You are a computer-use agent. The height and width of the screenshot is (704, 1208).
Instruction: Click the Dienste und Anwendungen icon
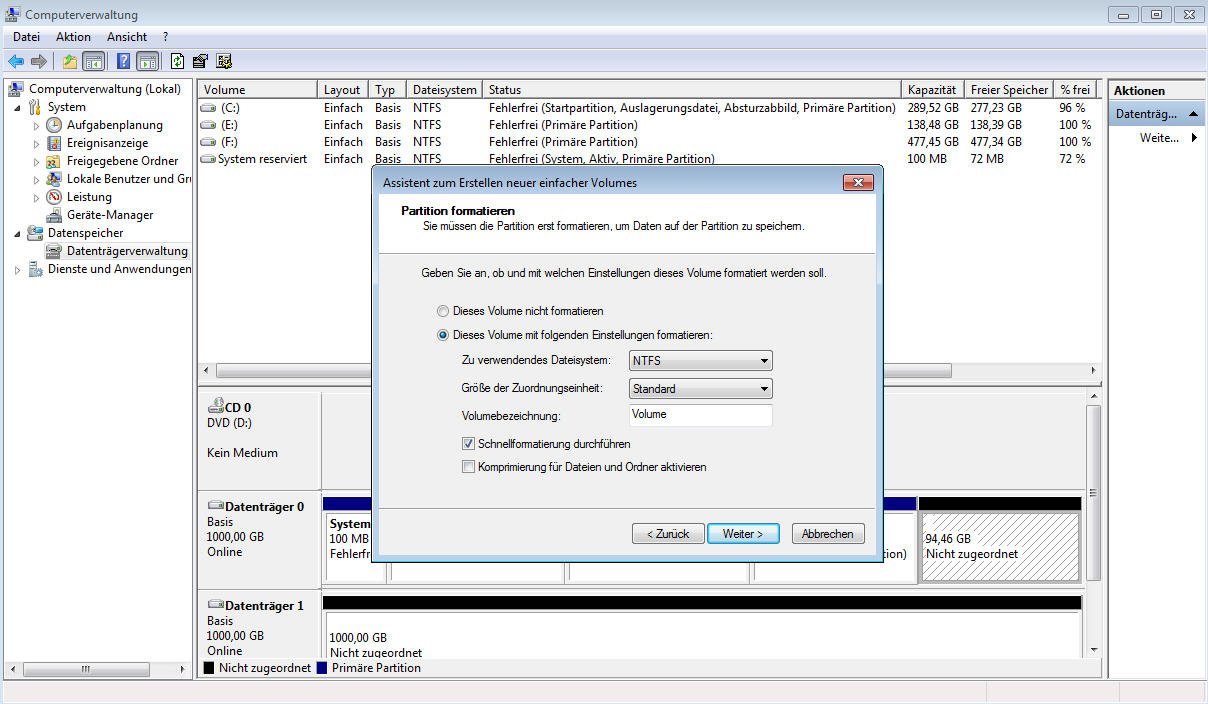coord(35,269)
